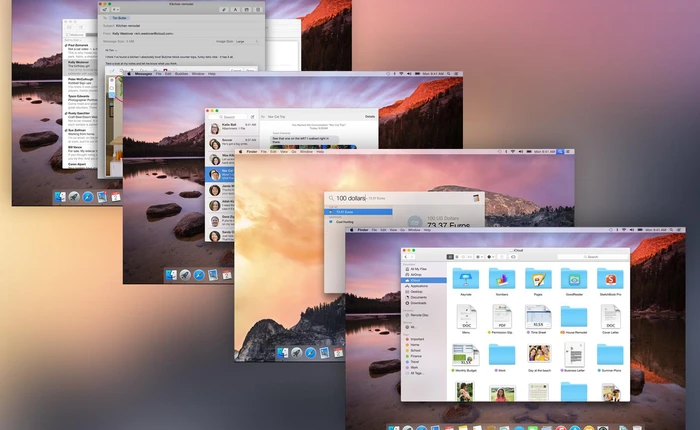Open the Katie Ball conversation
The width and height of the screenshot is (700, 430).
click(x=231, y=128)
